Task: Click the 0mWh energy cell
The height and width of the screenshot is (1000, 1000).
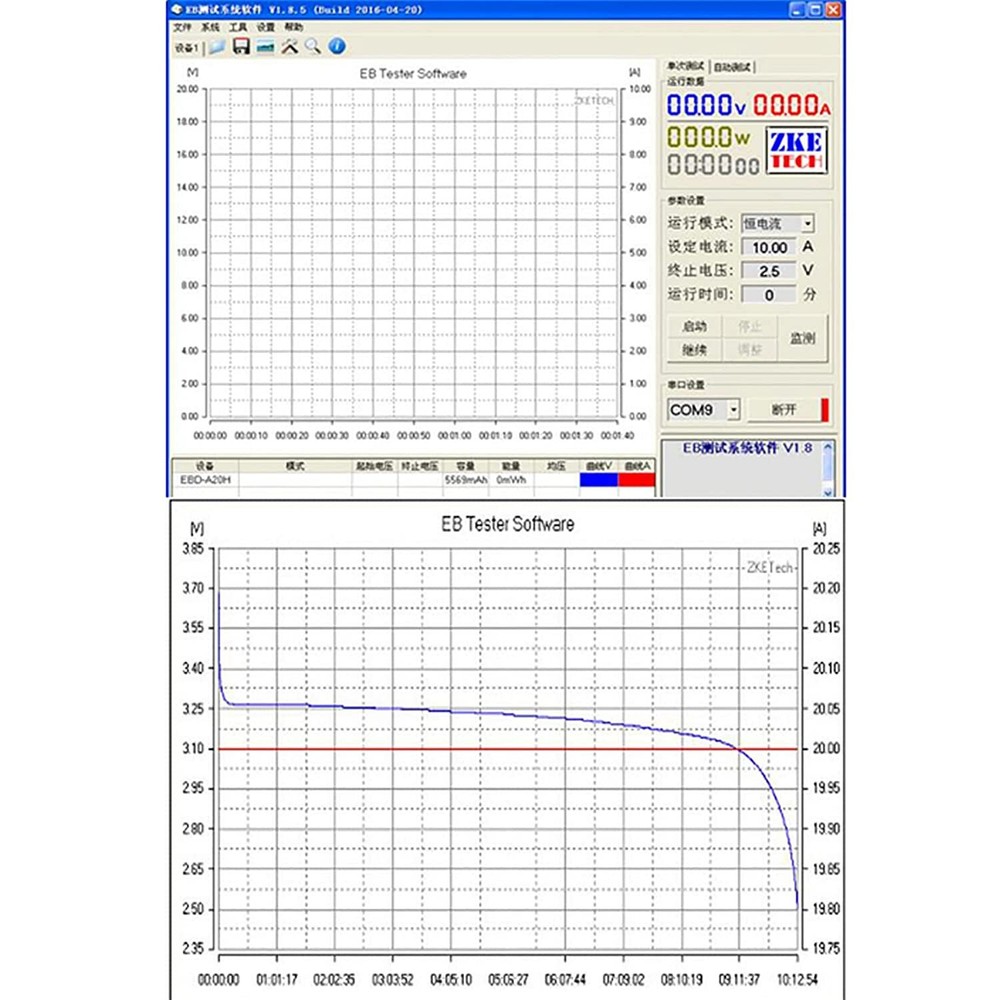Action: (x=511, y=480)
